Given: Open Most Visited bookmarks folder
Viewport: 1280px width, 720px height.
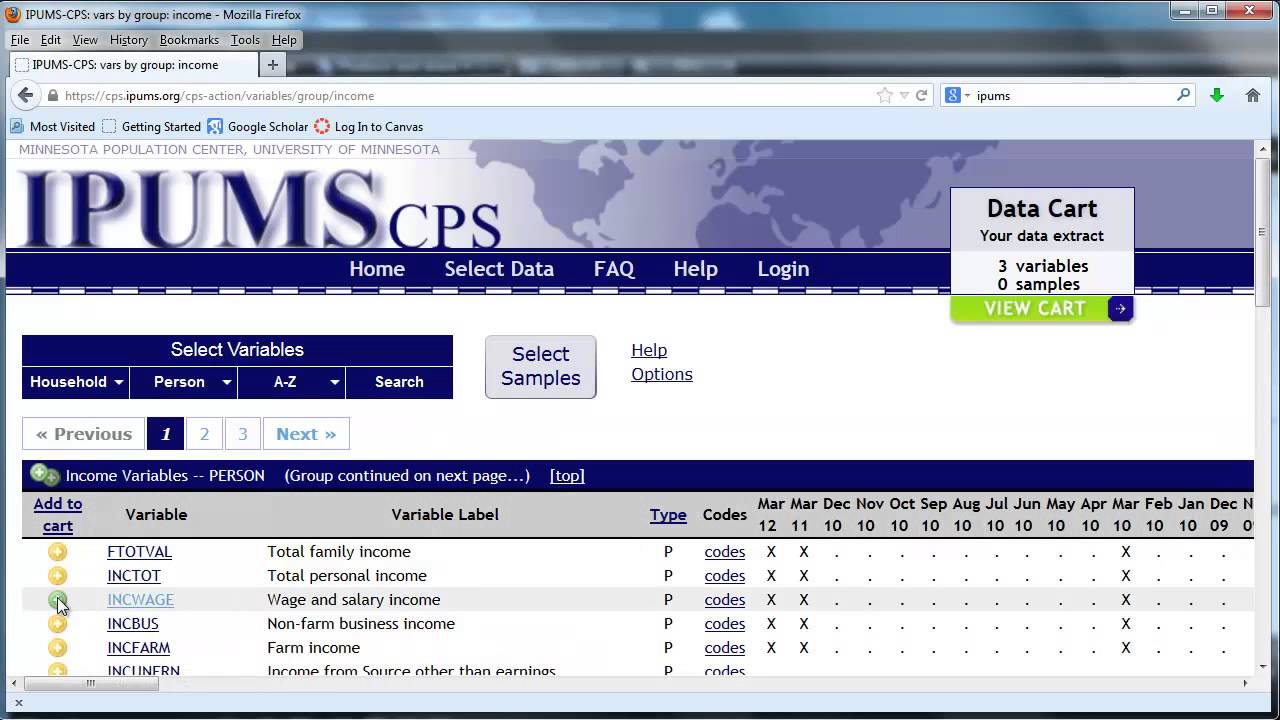Looking at the screenshot, I should point(53,127).
